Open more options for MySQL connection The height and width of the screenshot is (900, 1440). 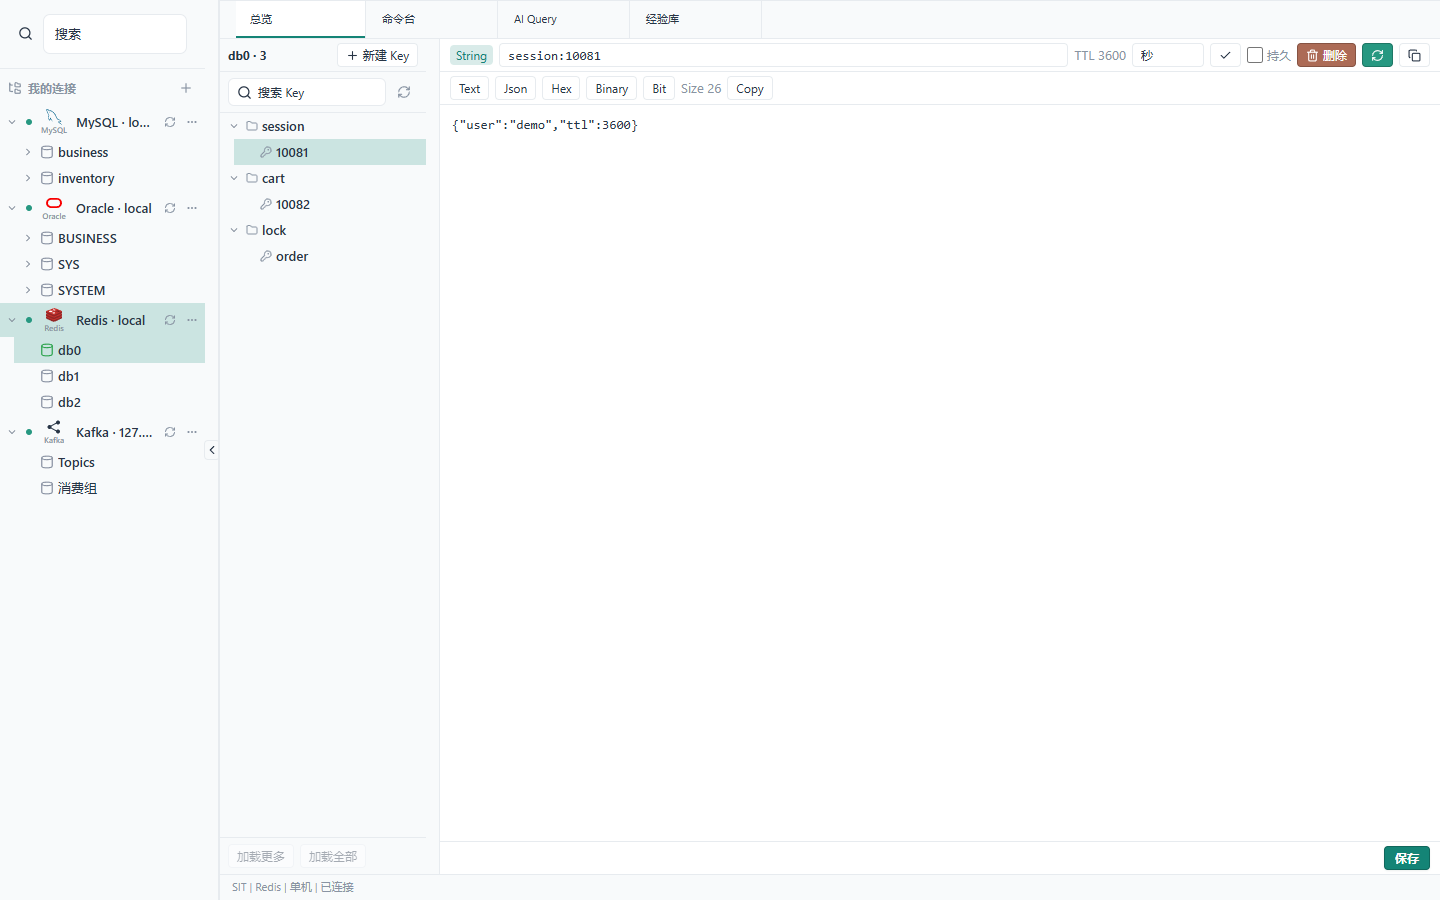pos(192,122)
